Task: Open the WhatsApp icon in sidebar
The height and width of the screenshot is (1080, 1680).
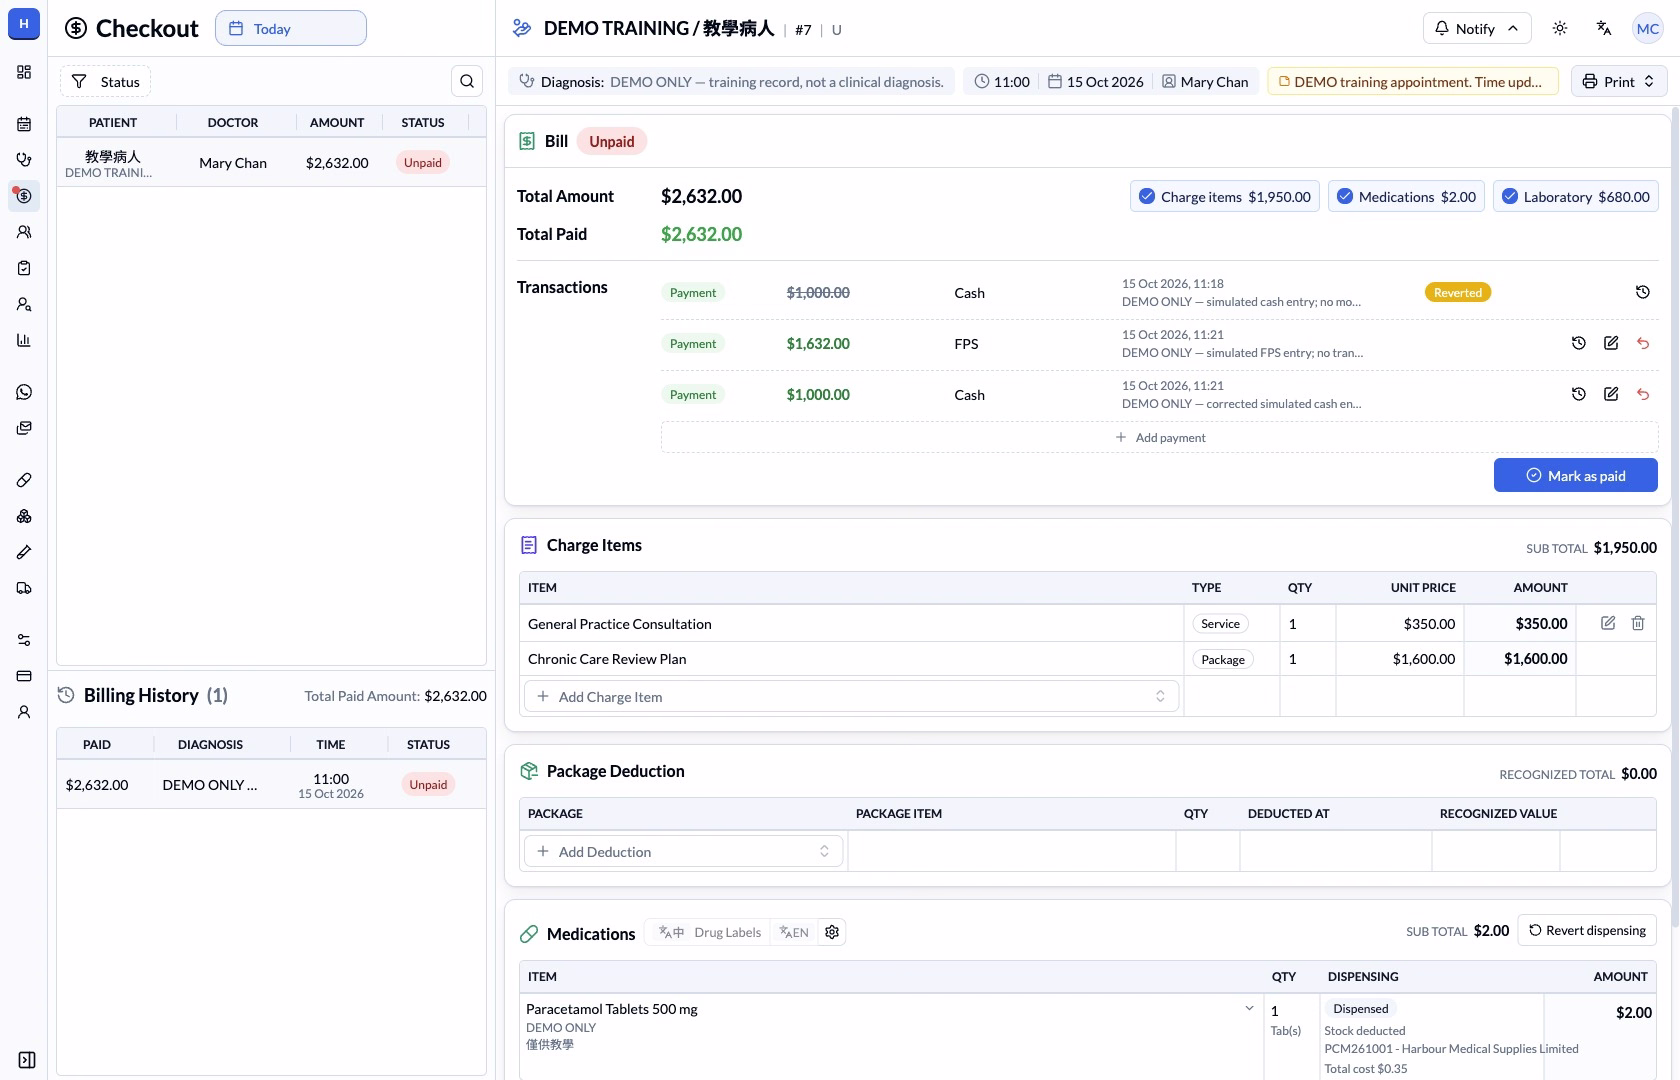Action: click(x=24, y=392)
